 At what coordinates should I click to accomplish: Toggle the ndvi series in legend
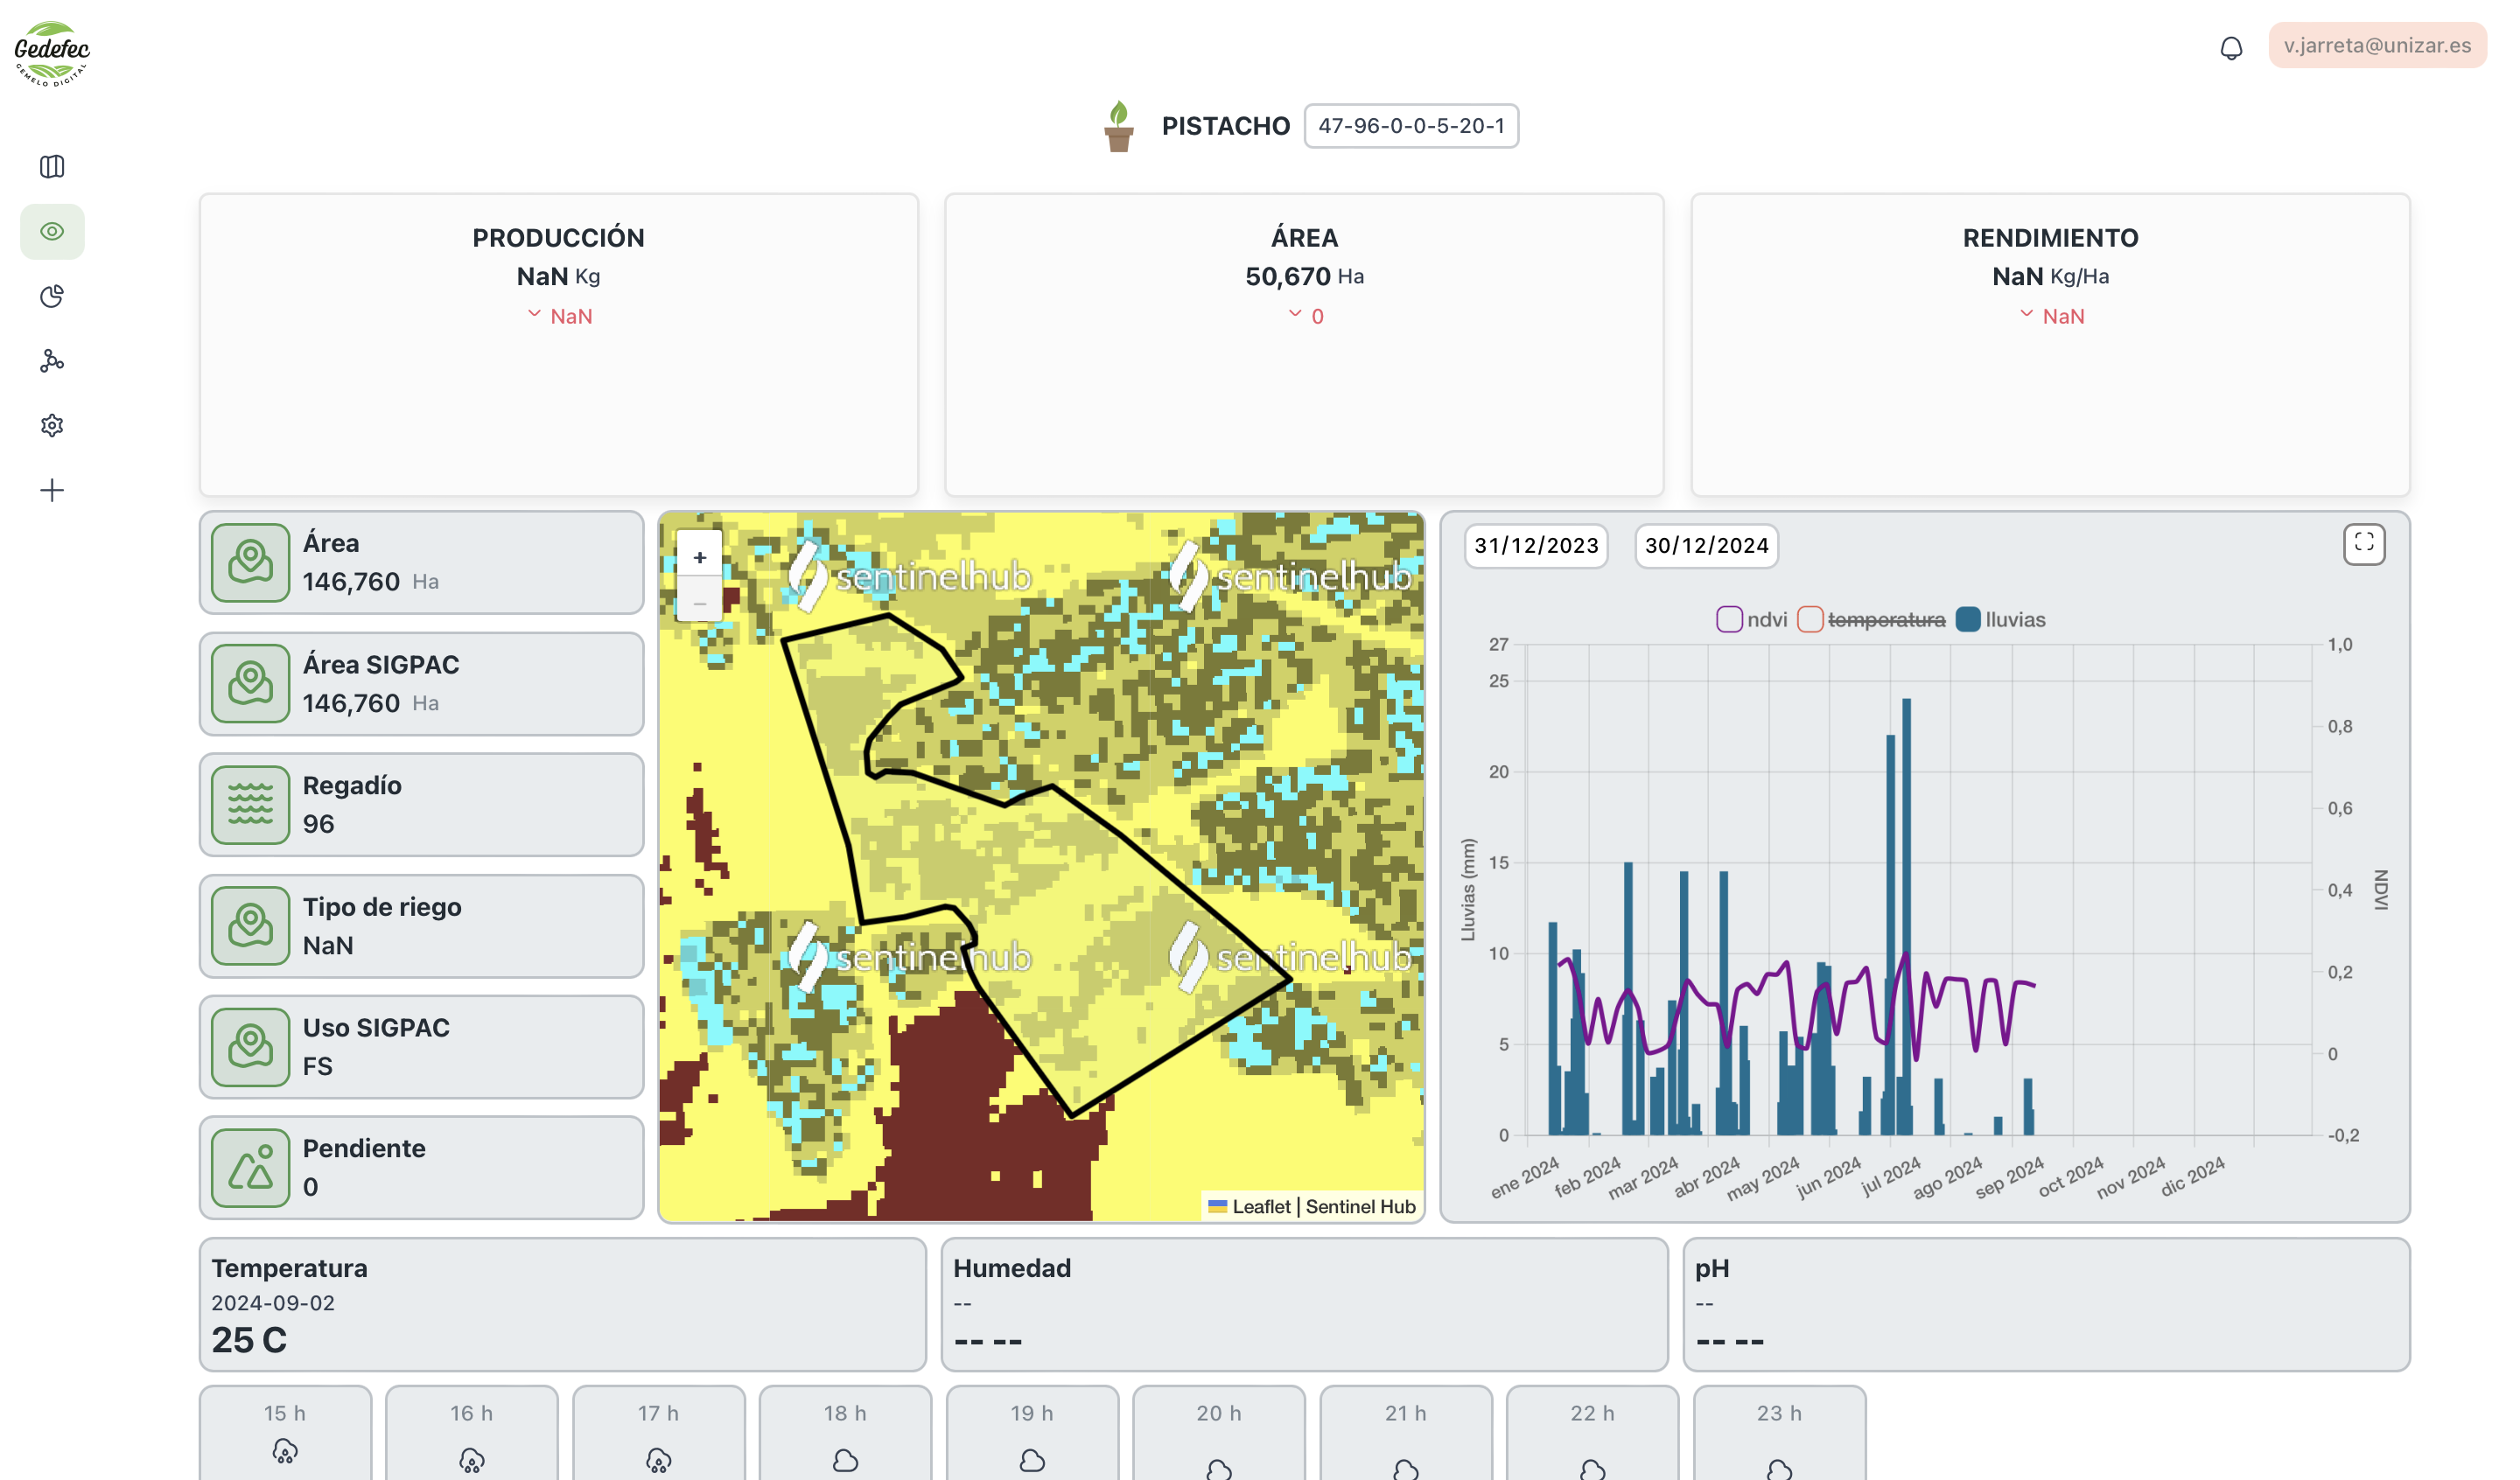click(x=1752, y=619)
